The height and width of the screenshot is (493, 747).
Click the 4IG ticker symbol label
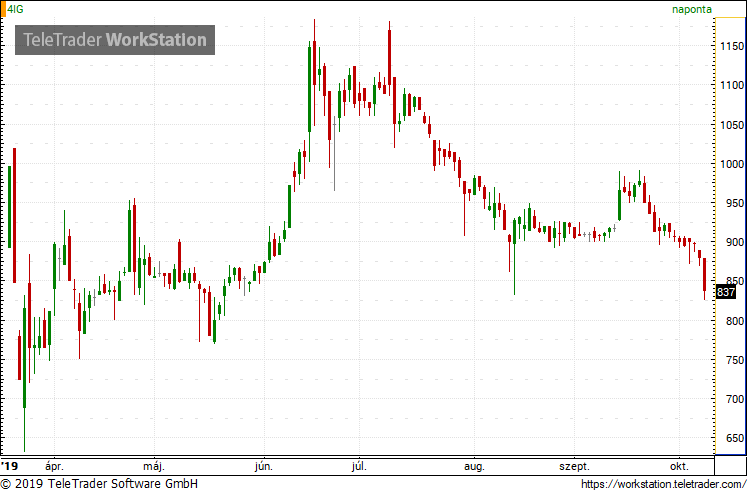[15, 9]
